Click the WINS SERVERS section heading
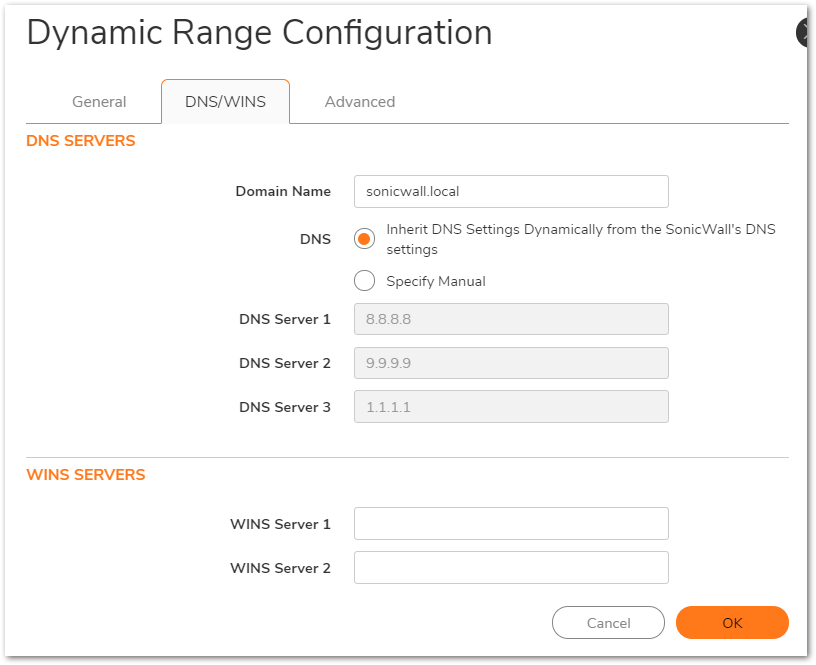The width and height of the screenshot is (816, 665). tap(85, 475)
